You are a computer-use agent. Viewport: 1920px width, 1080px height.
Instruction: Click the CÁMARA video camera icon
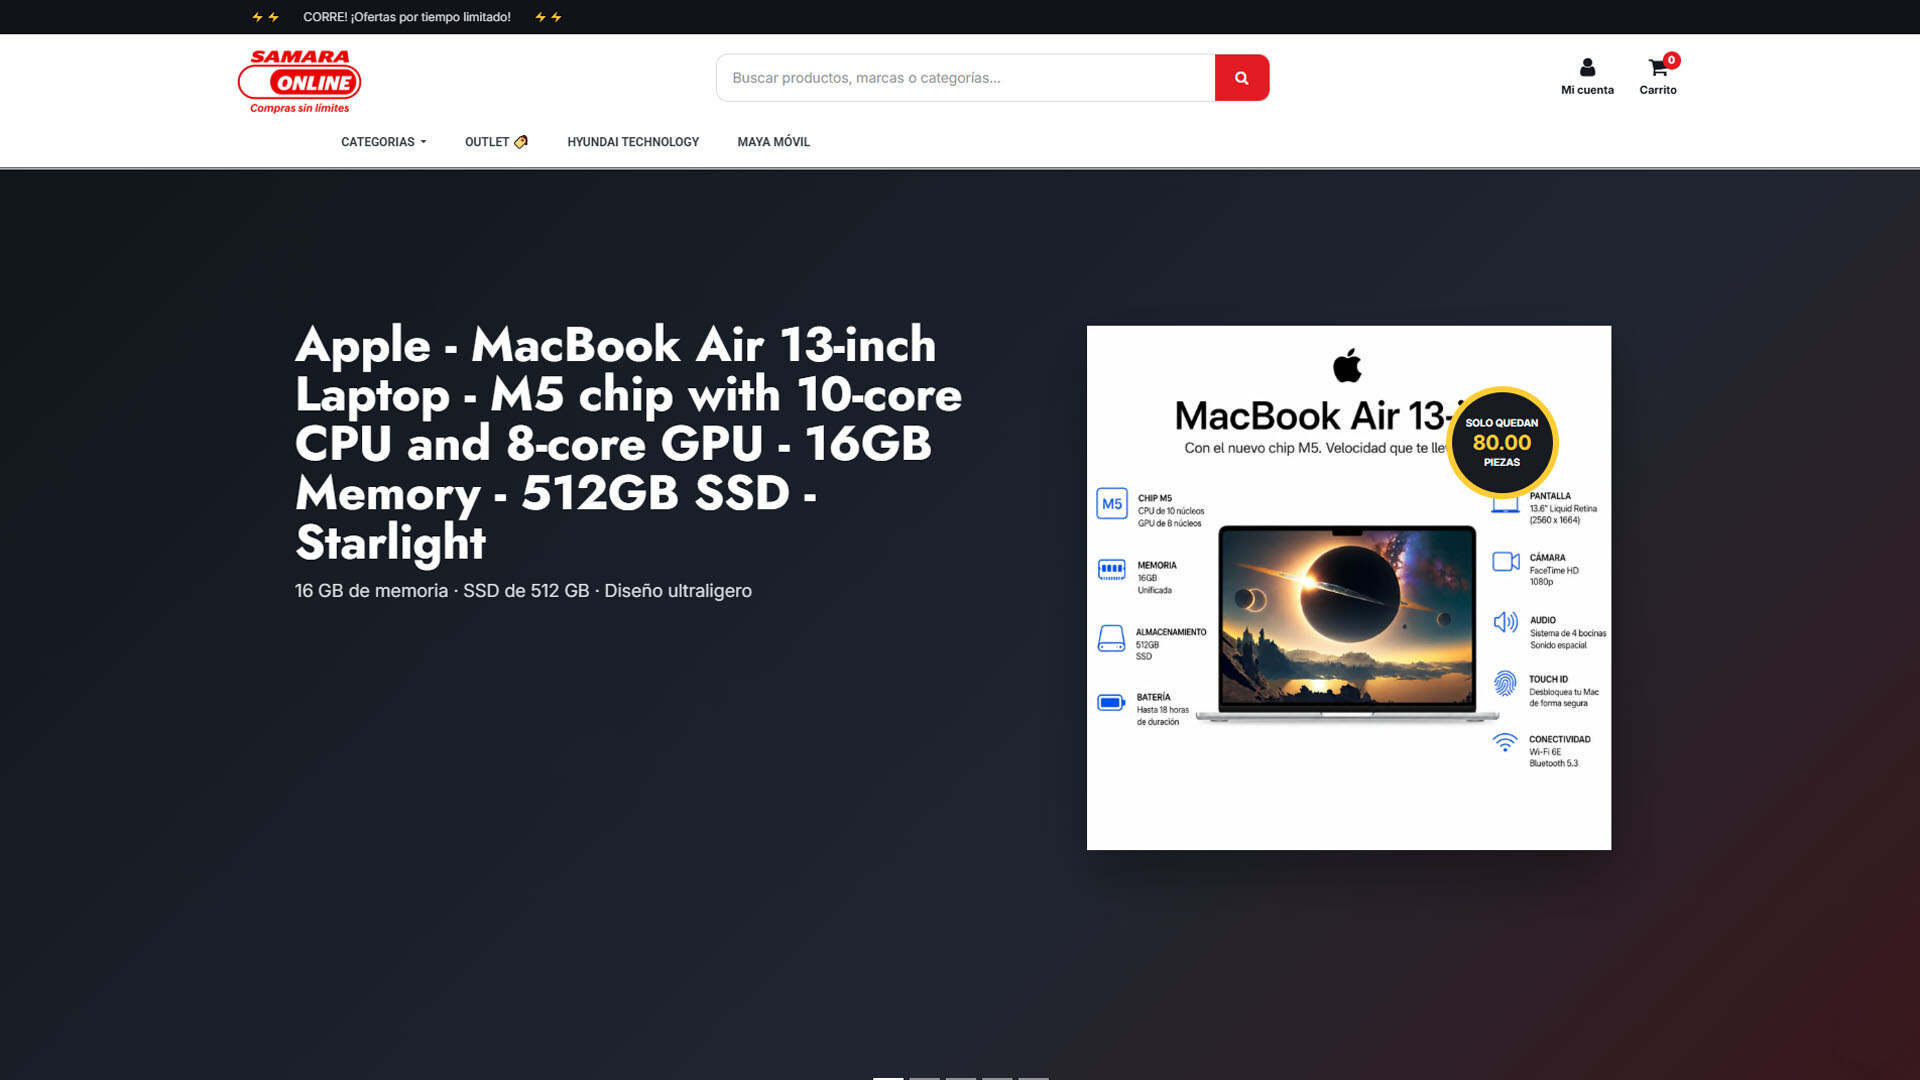(1506, 562)
